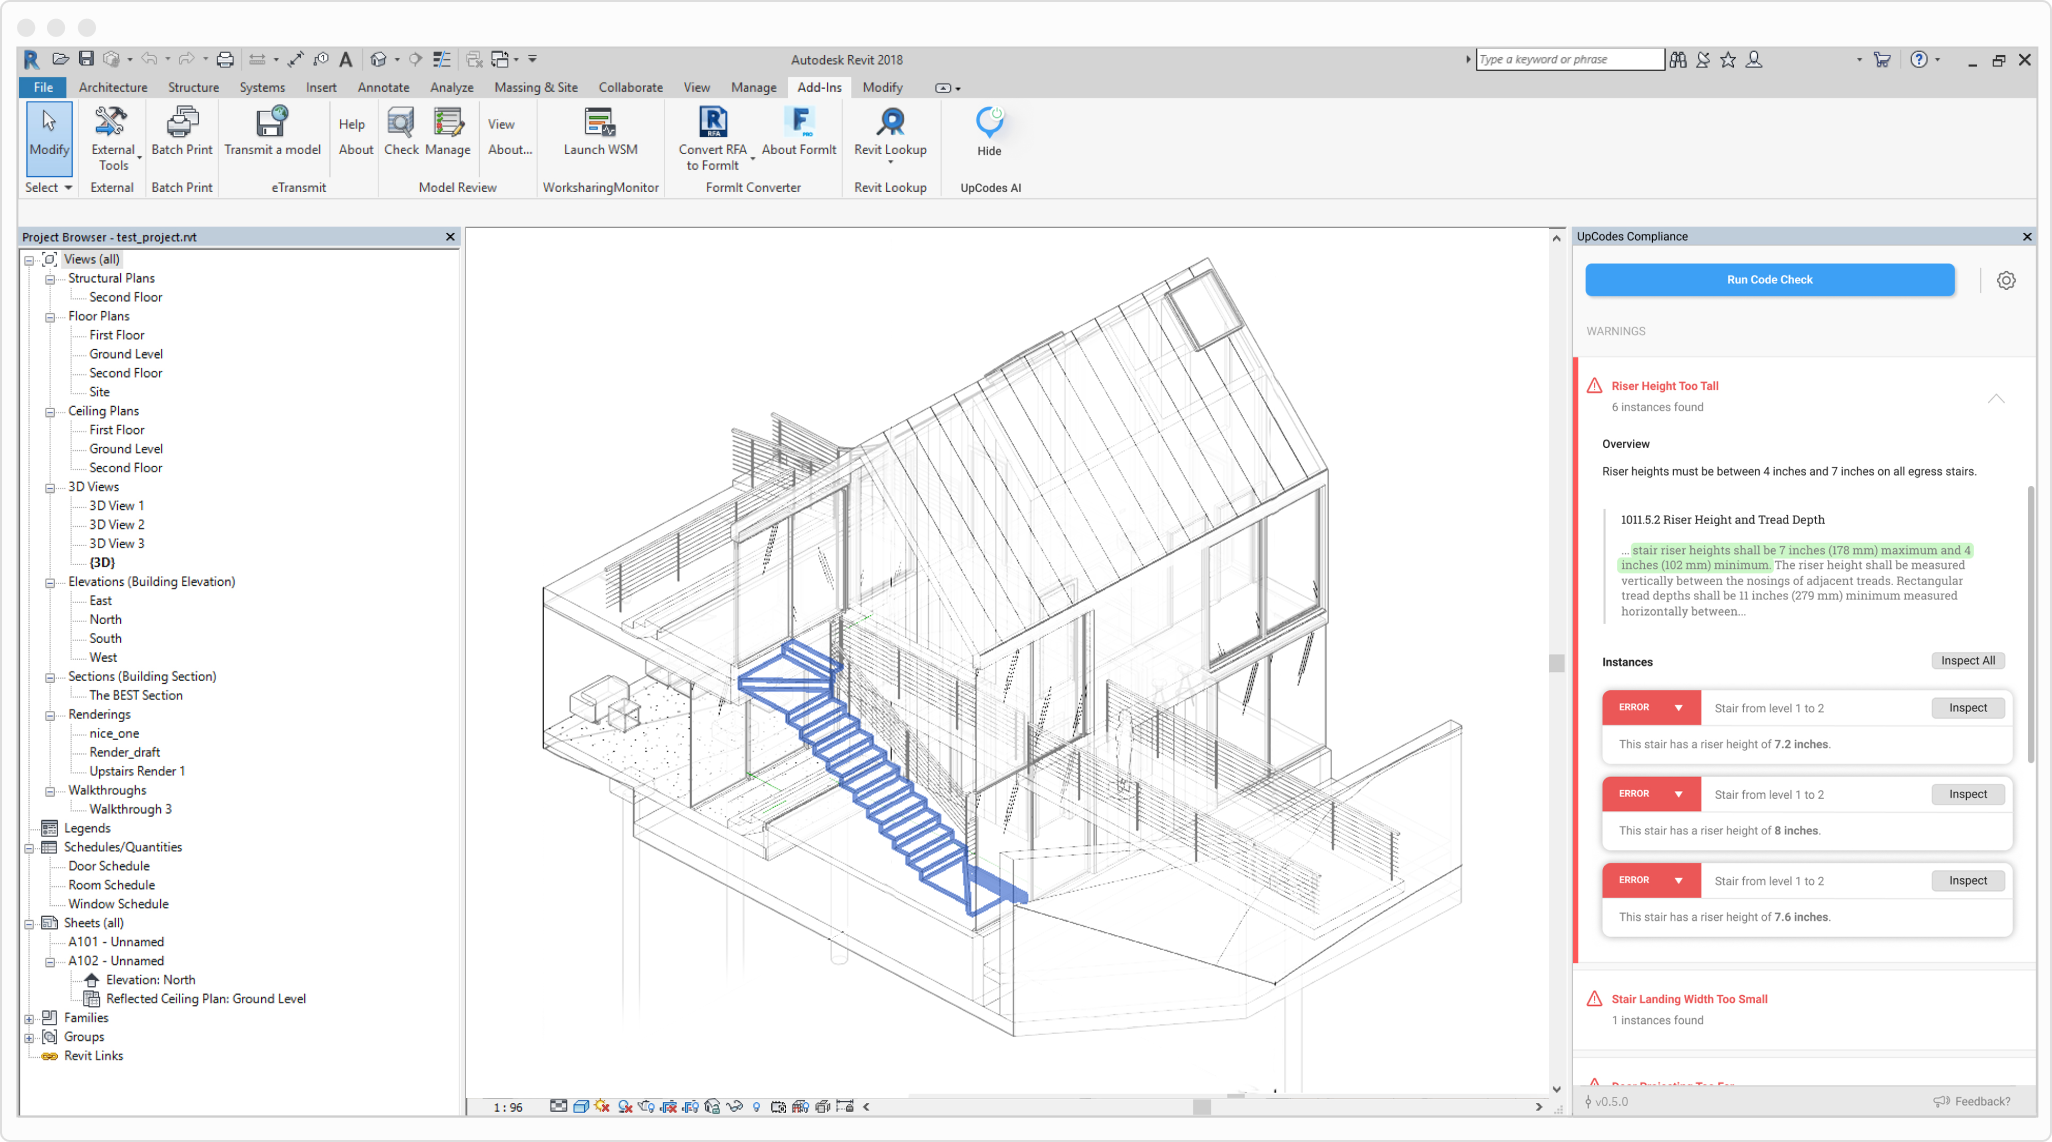Image resolution: width=2052 pixels, height=1142 pixels.
Task: Click the sun path icon in view bar
Action: pos(602,1106)
